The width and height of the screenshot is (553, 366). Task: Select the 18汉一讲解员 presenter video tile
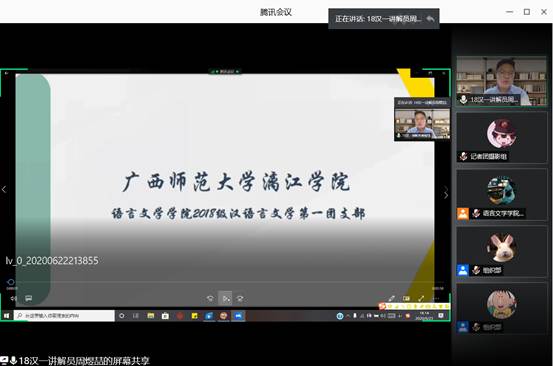[501, 81]
